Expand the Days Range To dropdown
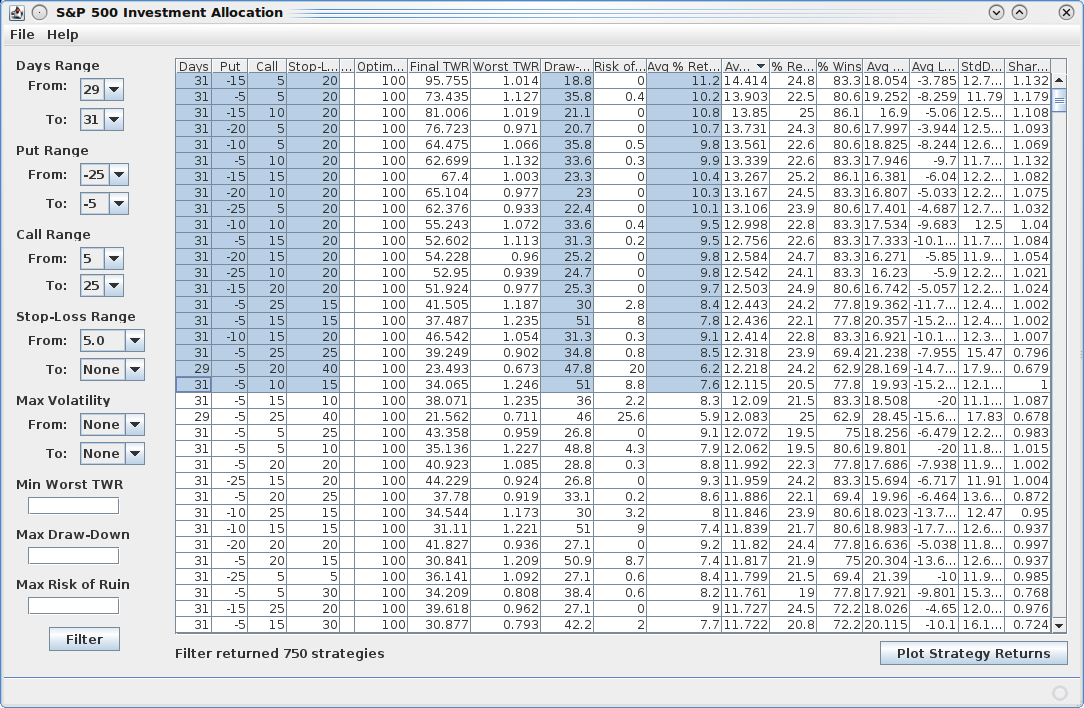Screen dimensions: 1084x708 click(x=114, y=120)
